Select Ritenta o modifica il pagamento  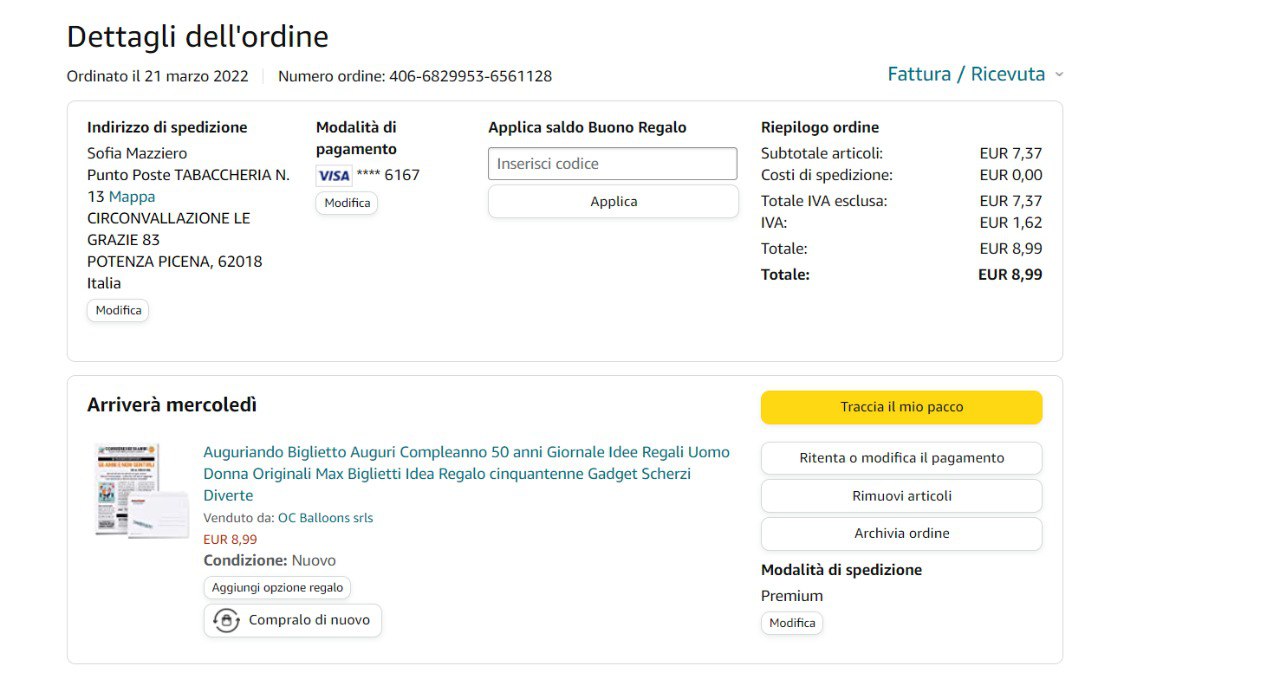(901, 458)
